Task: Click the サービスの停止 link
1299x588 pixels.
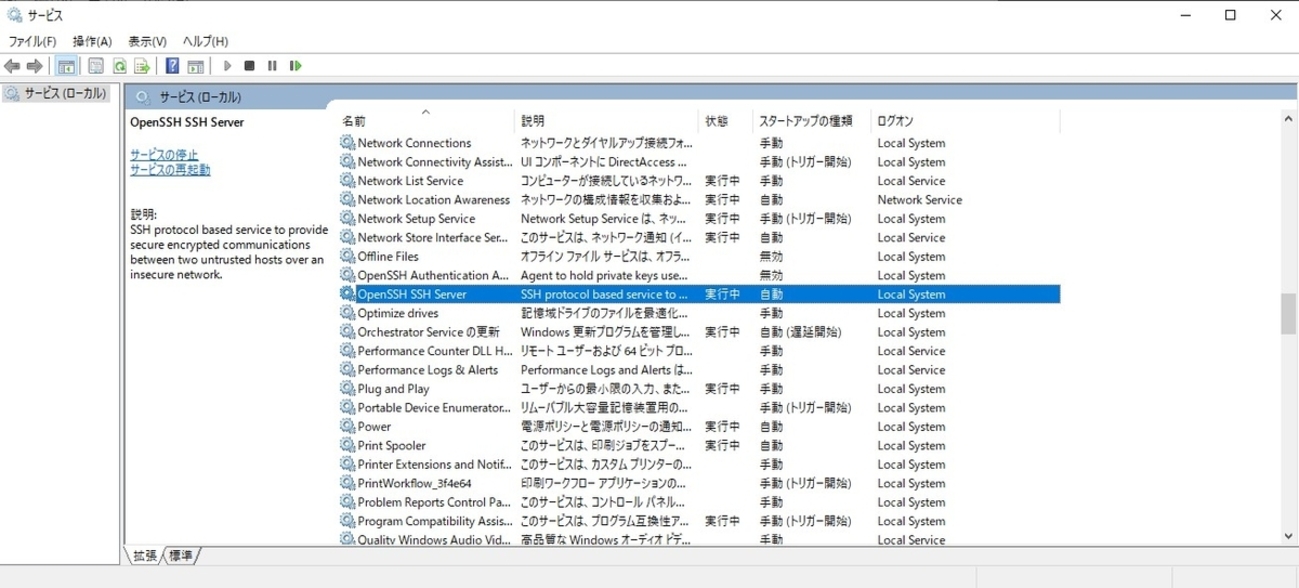Action: coord(164,155)
